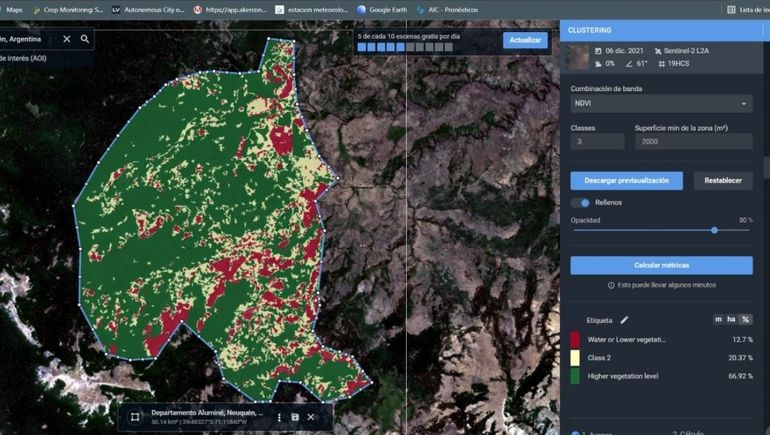Switch units to percent (%)
This screenshot has height=435, width=770.
[745, 319]
